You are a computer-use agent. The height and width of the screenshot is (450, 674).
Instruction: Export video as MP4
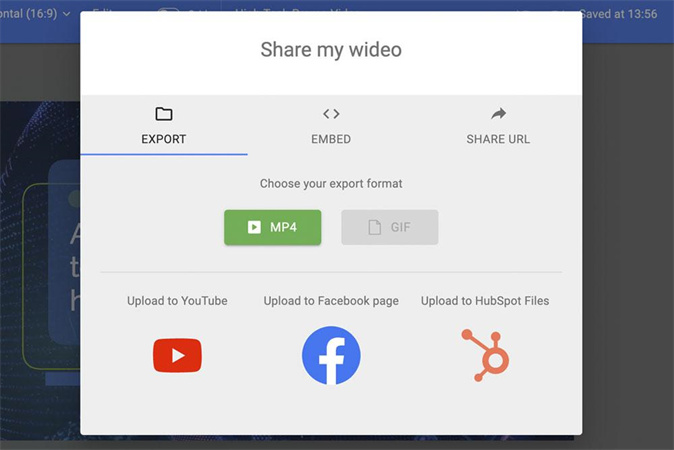click(x=273, y=227)
